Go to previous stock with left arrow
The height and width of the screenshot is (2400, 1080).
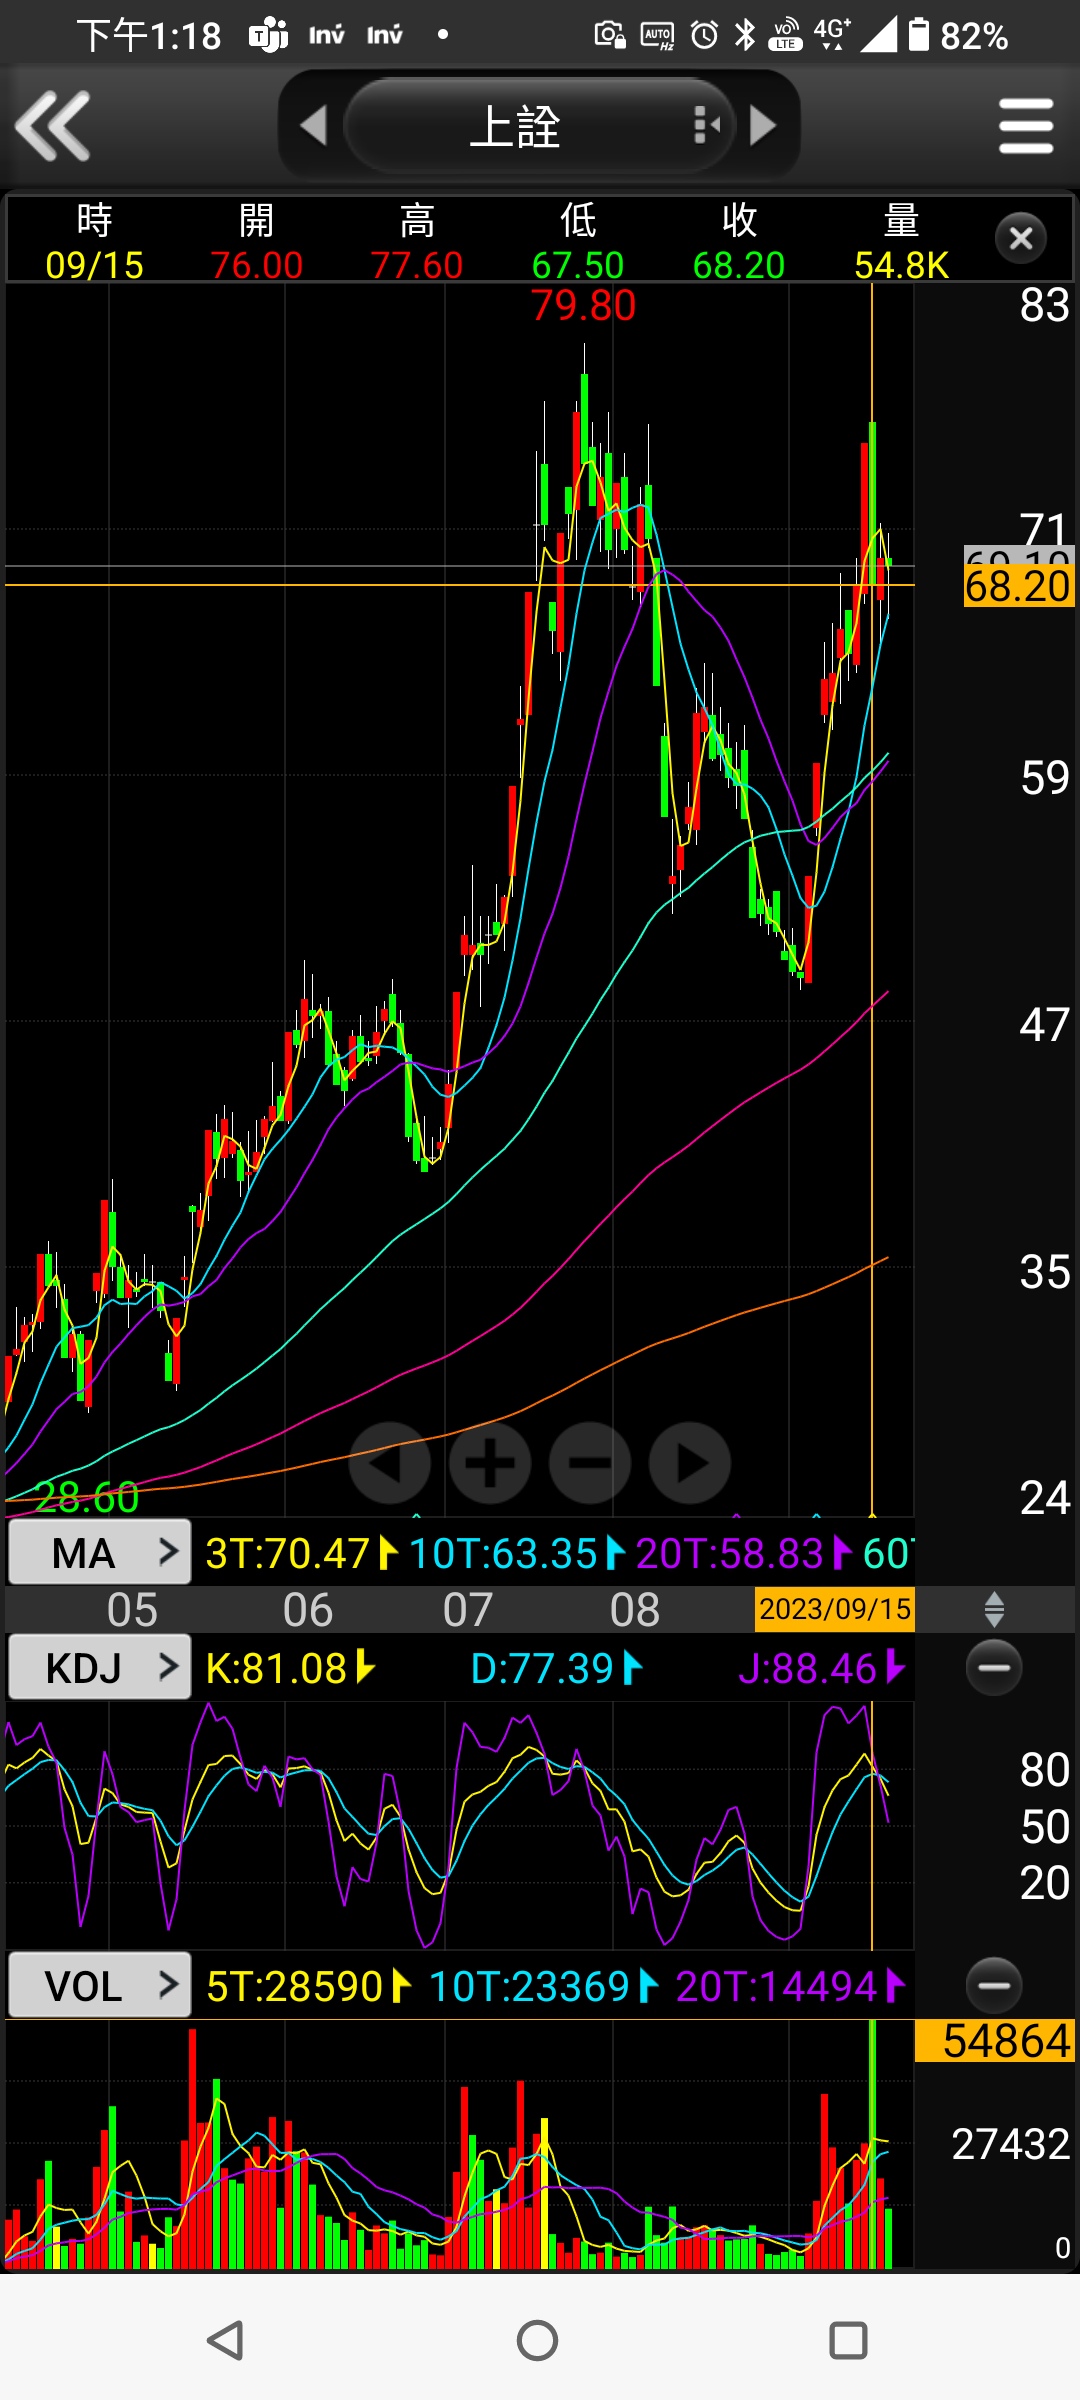click(x=314, y=126)
